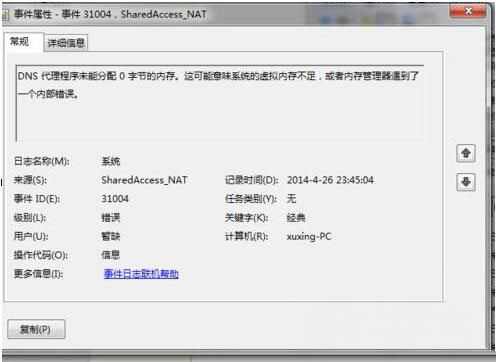Click the 级别(L) label
The image size is (496, 362).
(x=30, y=218)
